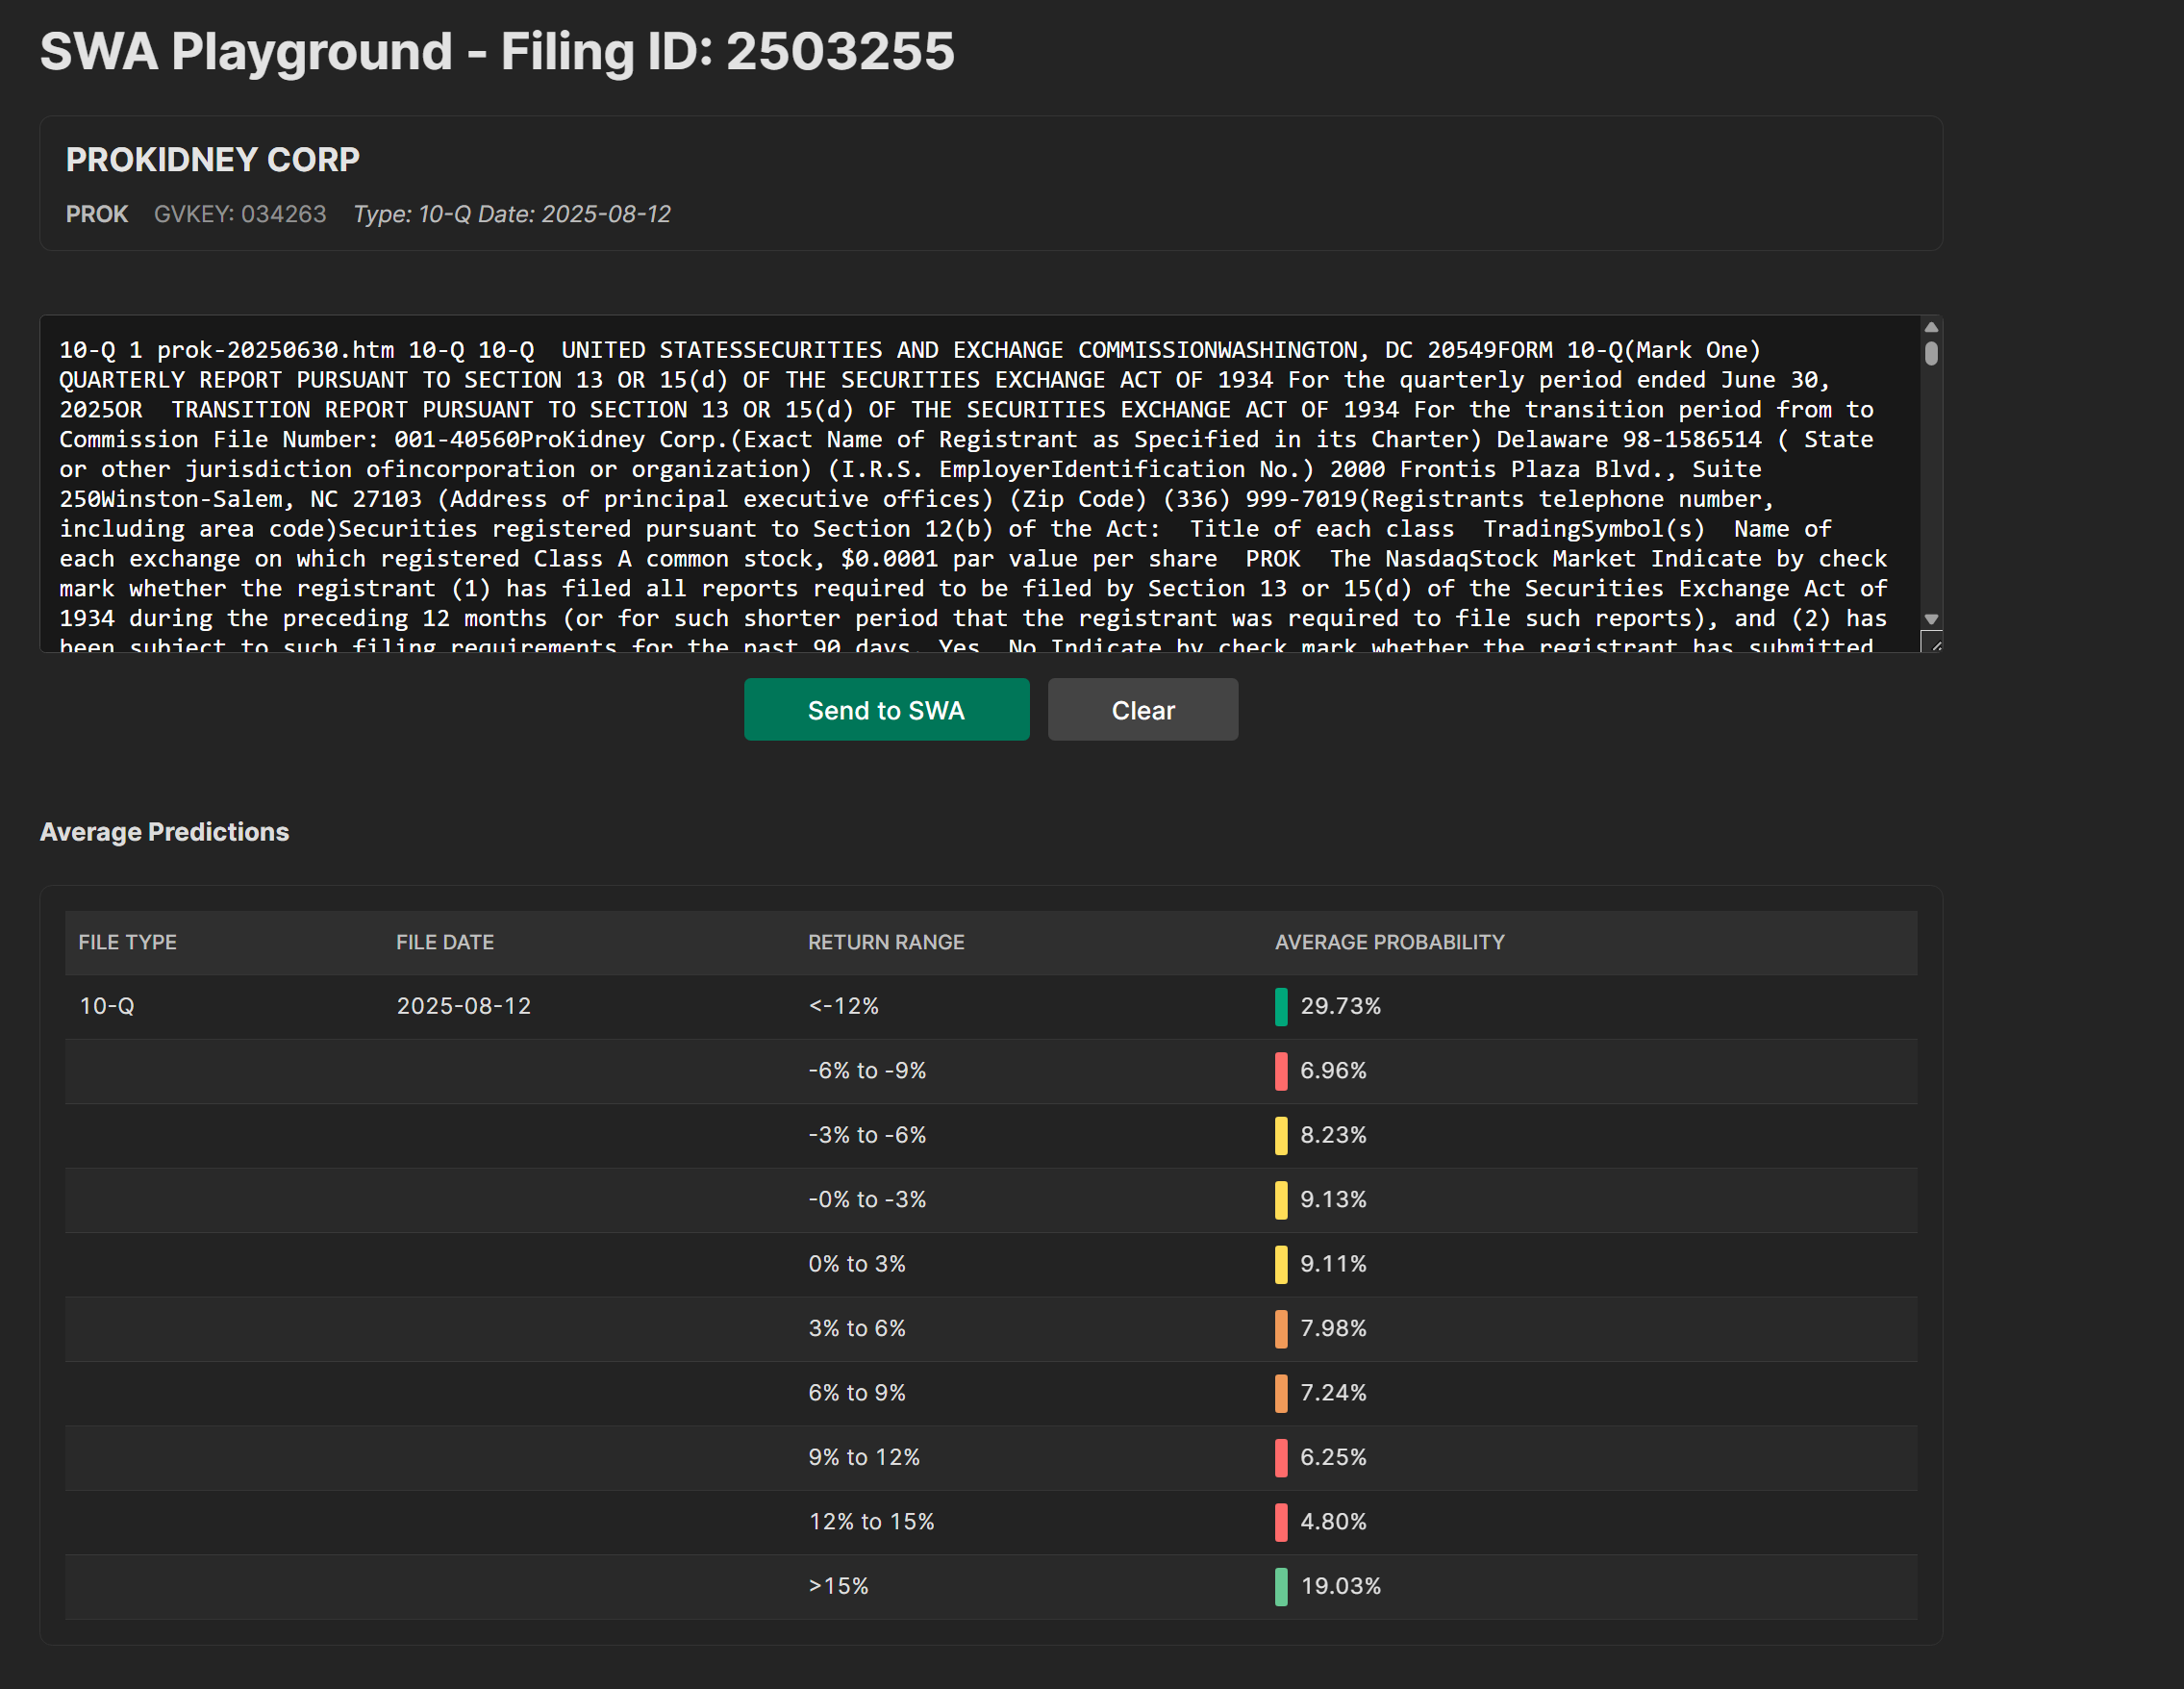This screenshot has height=1689, width=2184.
Task: Click the green probability bar beside 29.73%
Action: (1281, 1007)
